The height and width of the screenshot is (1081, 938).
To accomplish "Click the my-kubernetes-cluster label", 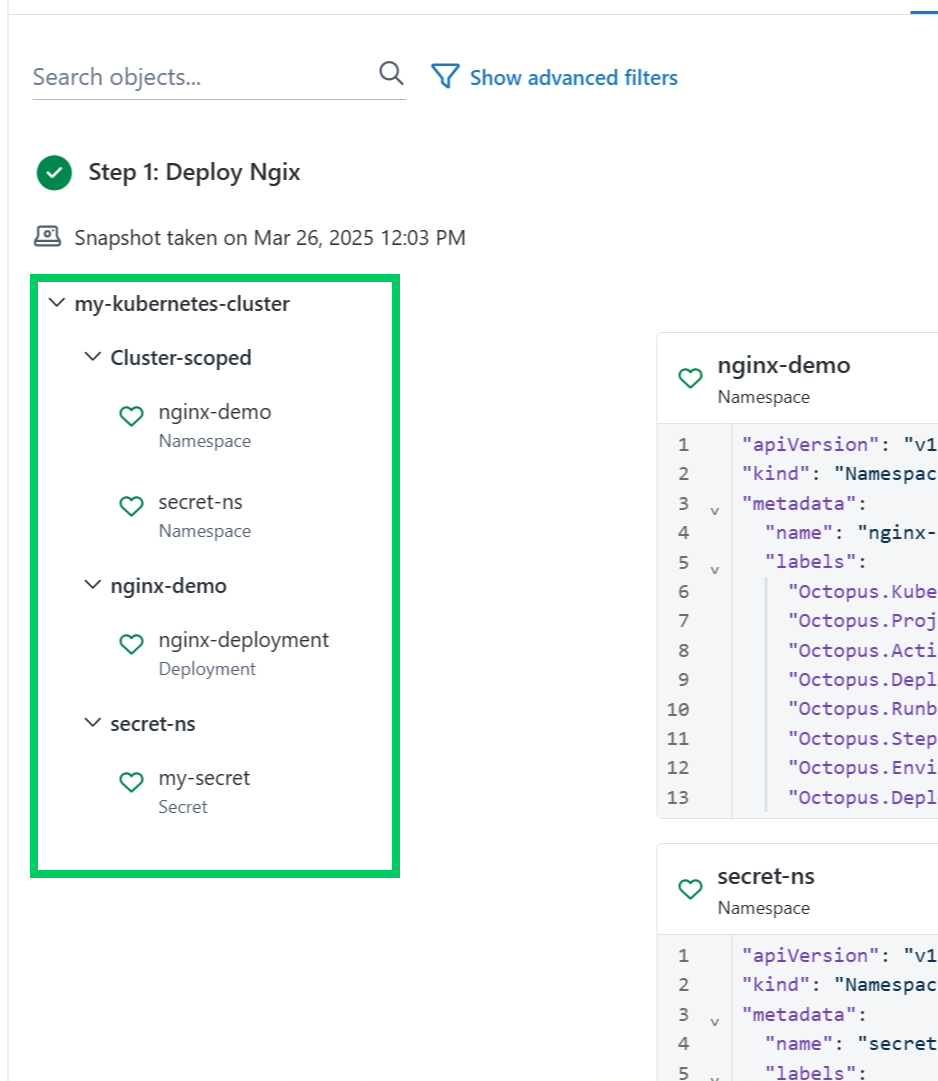I will coord(182,304).
